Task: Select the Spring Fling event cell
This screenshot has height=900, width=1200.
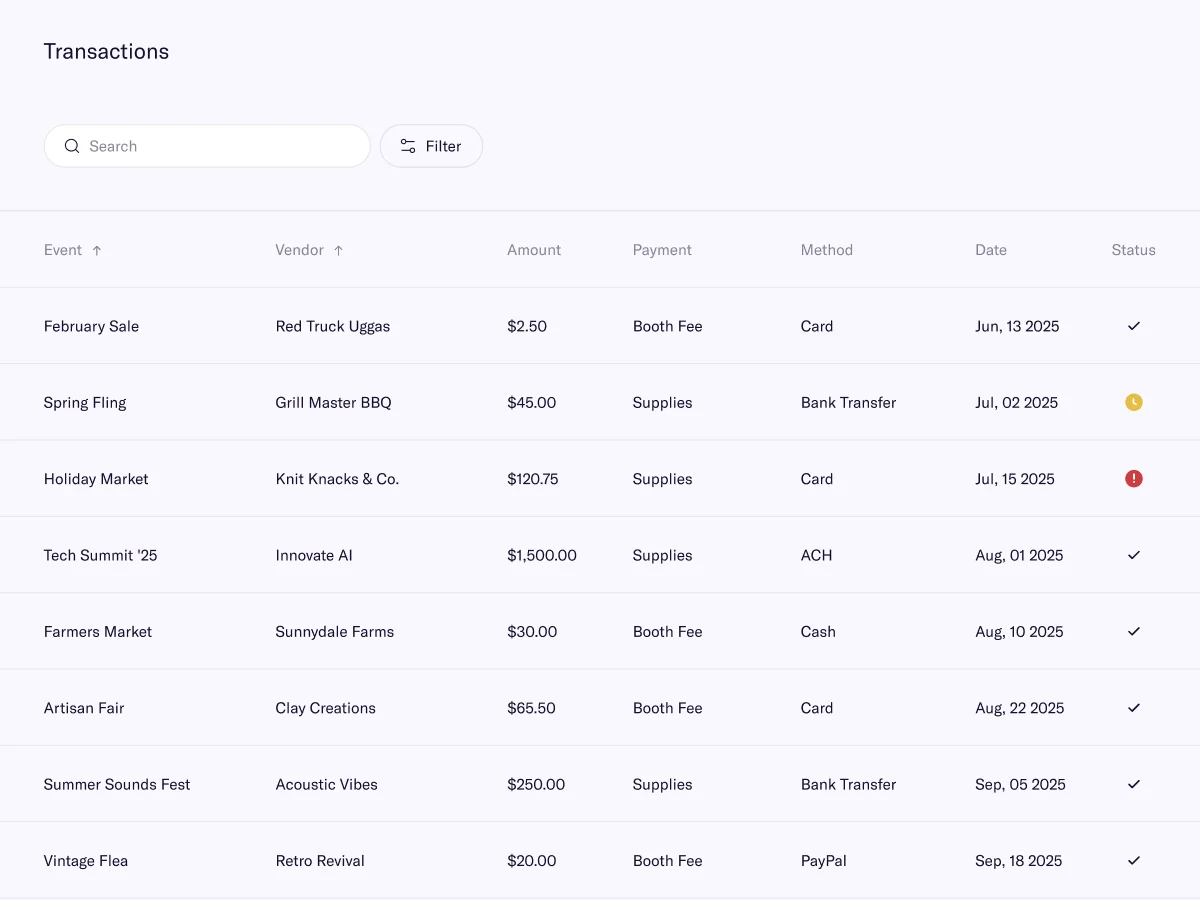Action: [x=85, y=403]
